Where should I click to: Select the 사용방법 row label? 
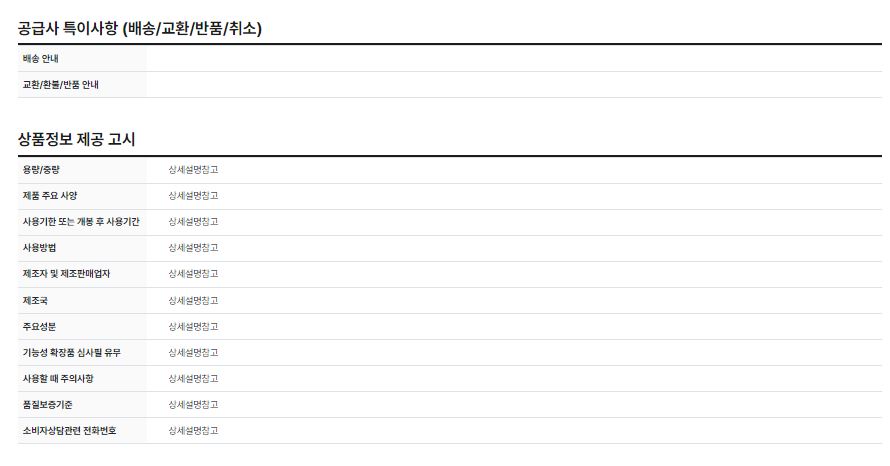[x=41, y=248]
